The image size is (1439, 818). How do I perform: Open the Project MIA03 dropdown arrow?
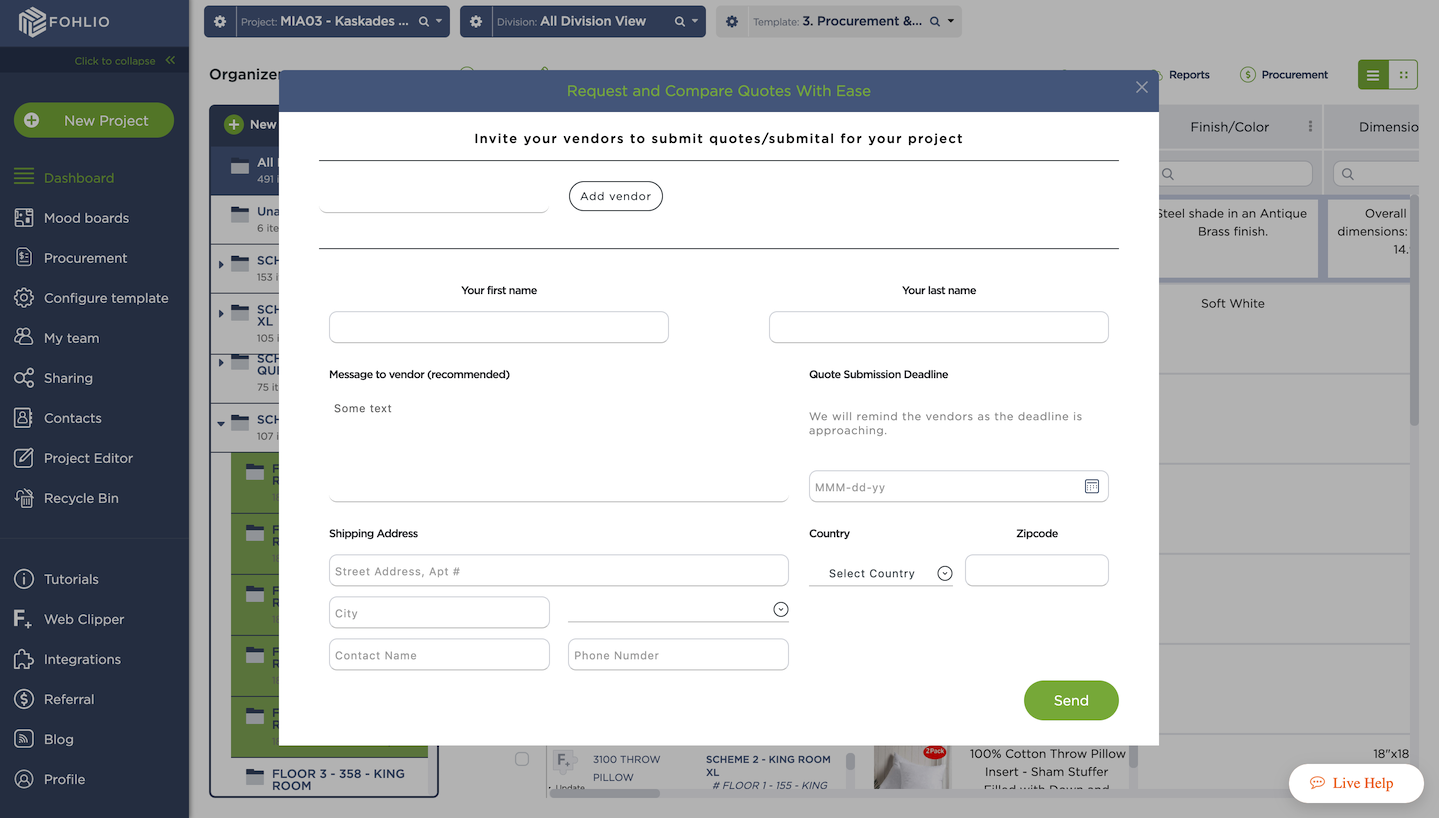(x=439, y=21)
